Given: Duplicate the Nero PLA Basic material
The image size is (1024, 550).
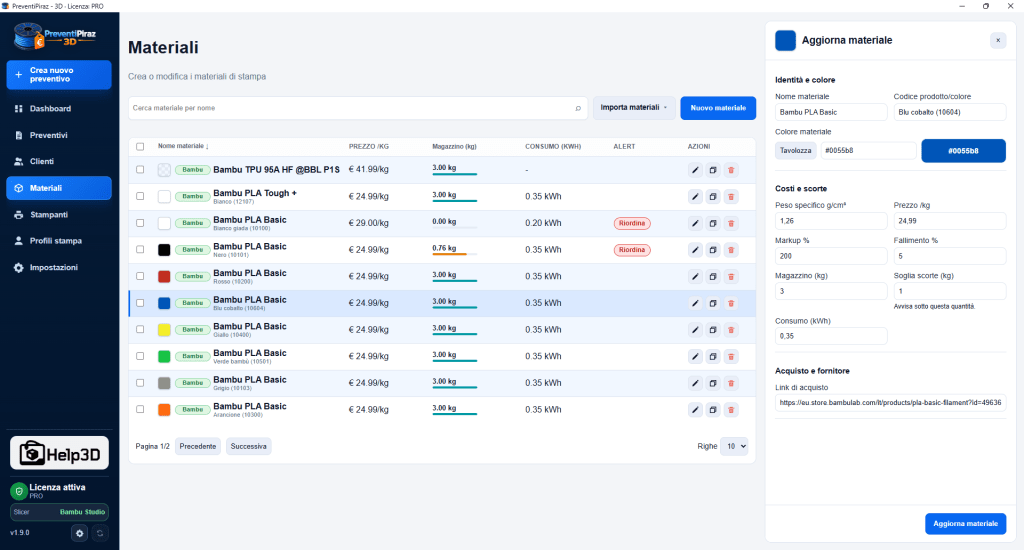Looking at the screenshot, I should tap(713, 250).
